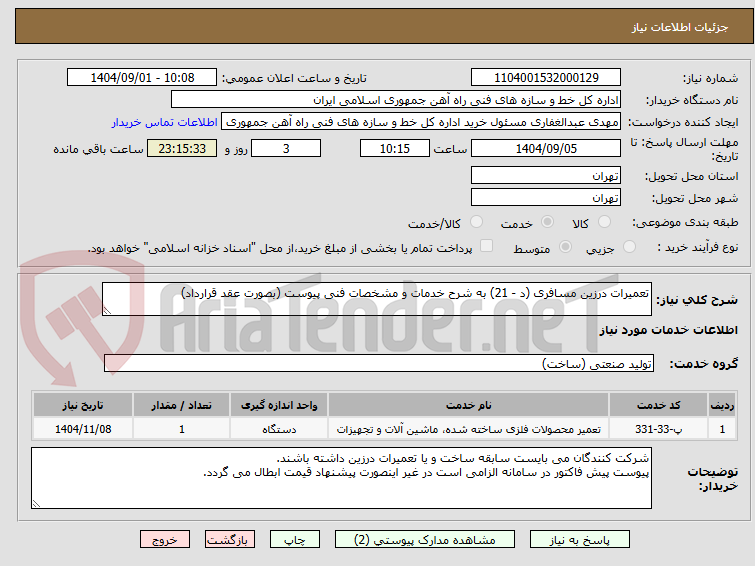
Task: Select the متوسط purchase type radio
Action: point(565,247)
